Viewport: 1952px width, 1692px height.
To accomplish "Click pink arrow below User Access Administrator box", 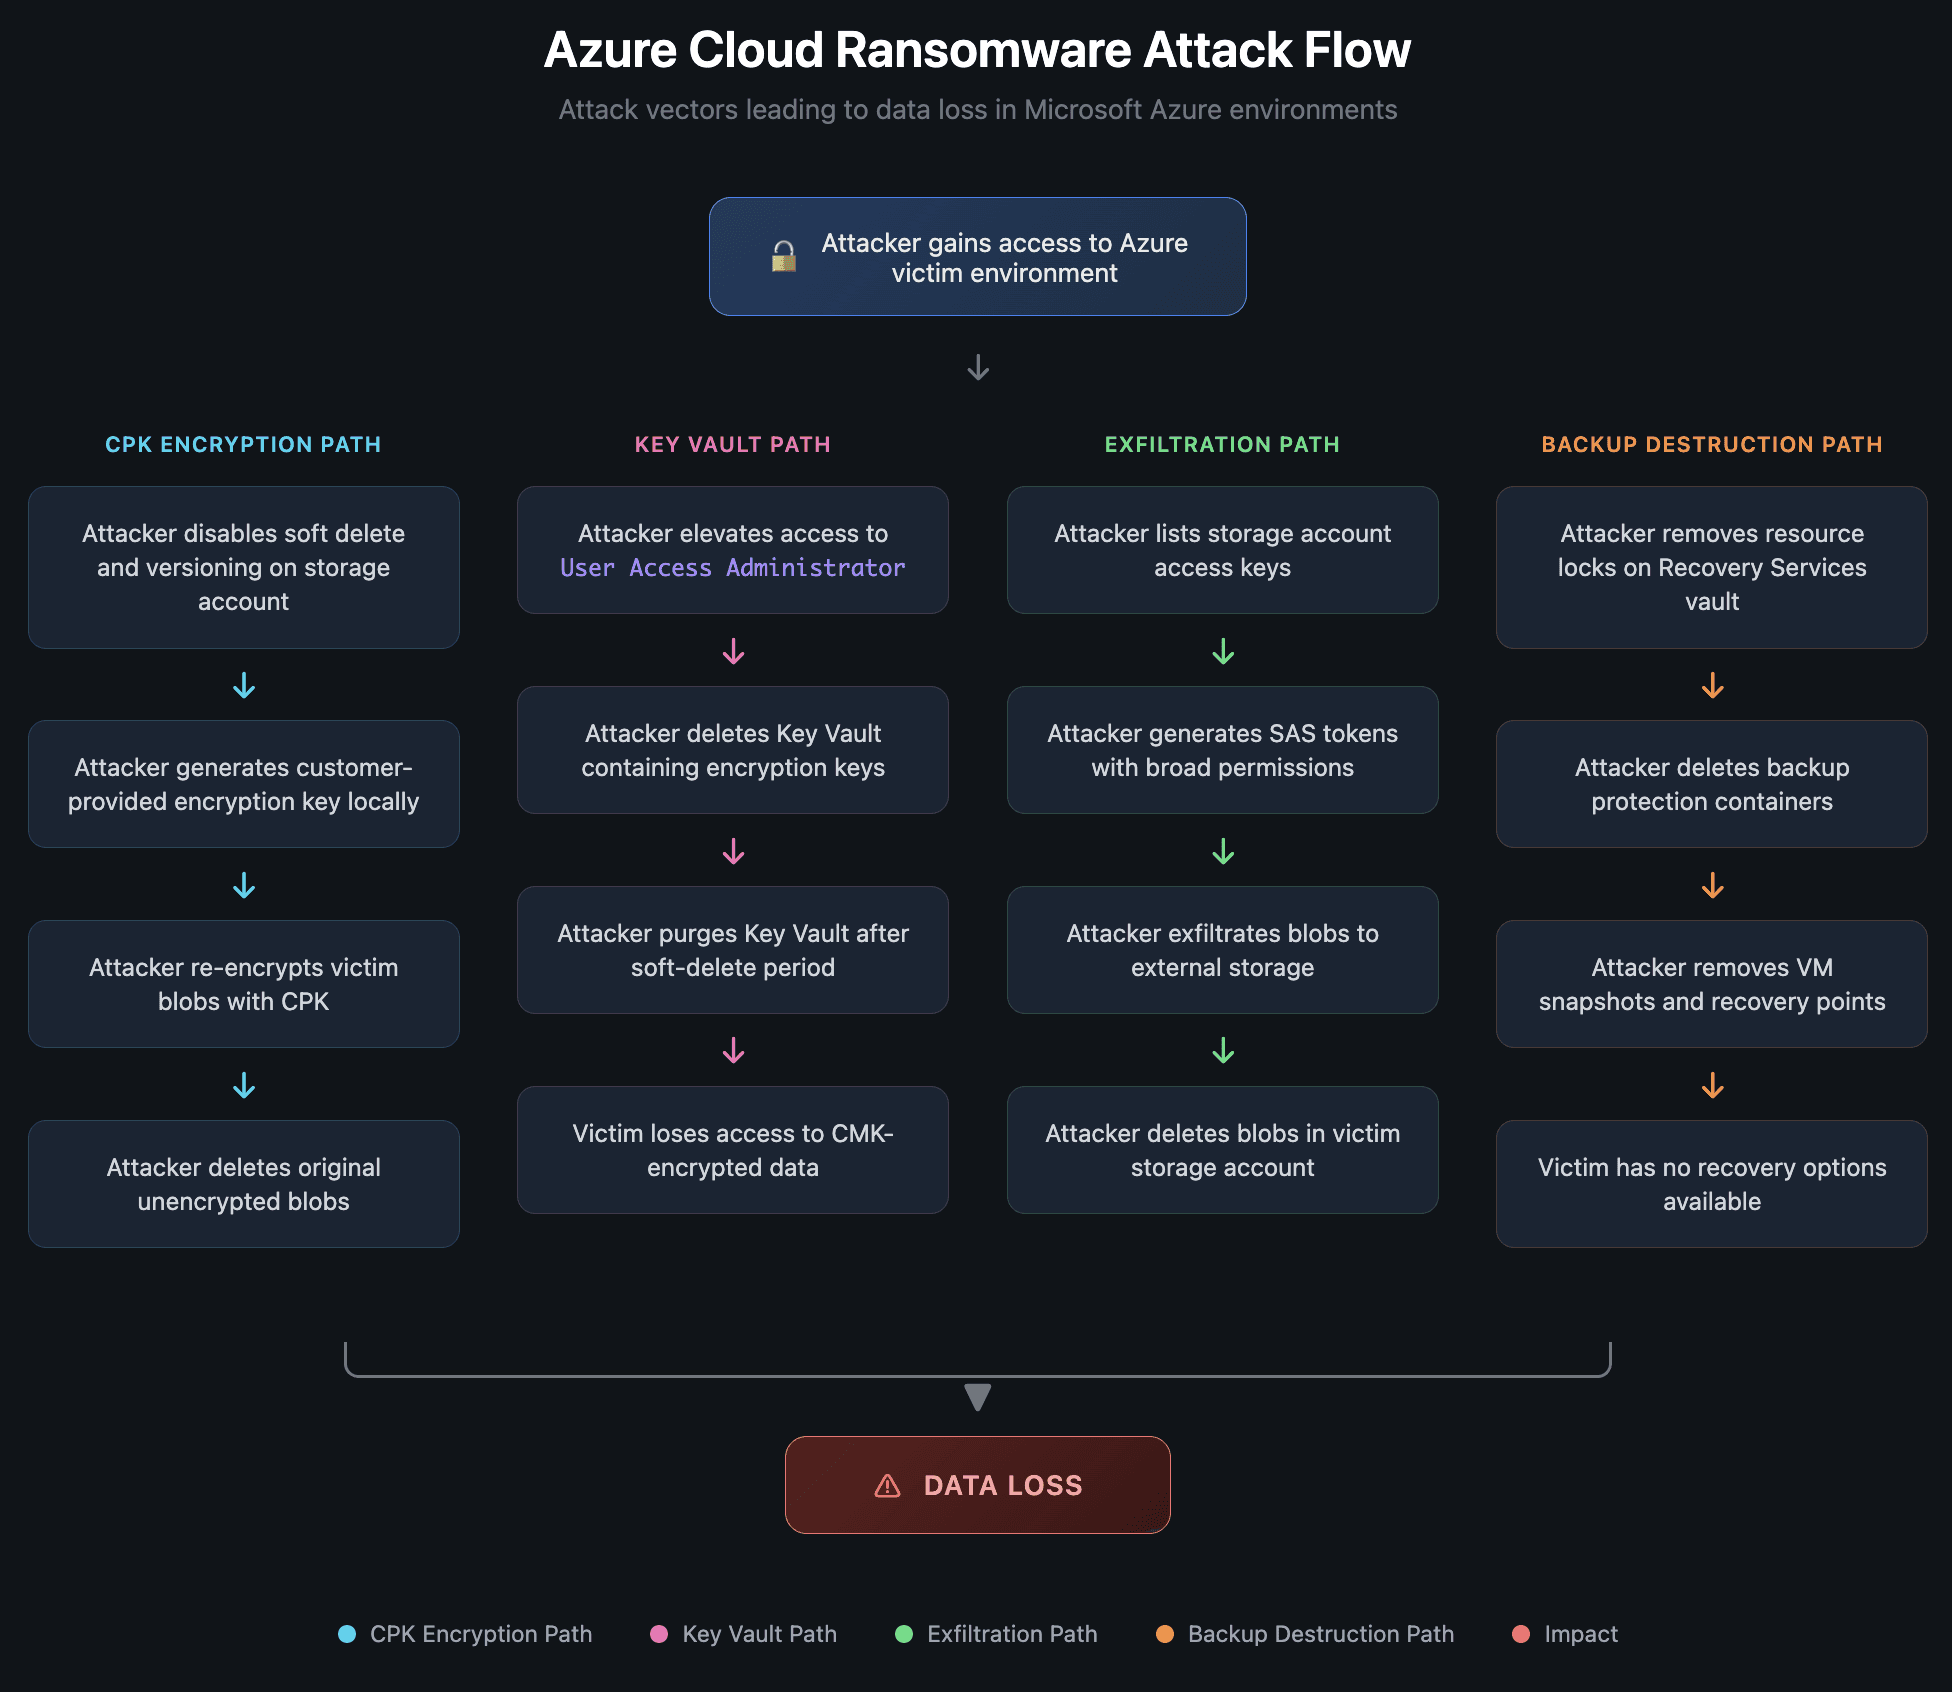I will [733, 652].
